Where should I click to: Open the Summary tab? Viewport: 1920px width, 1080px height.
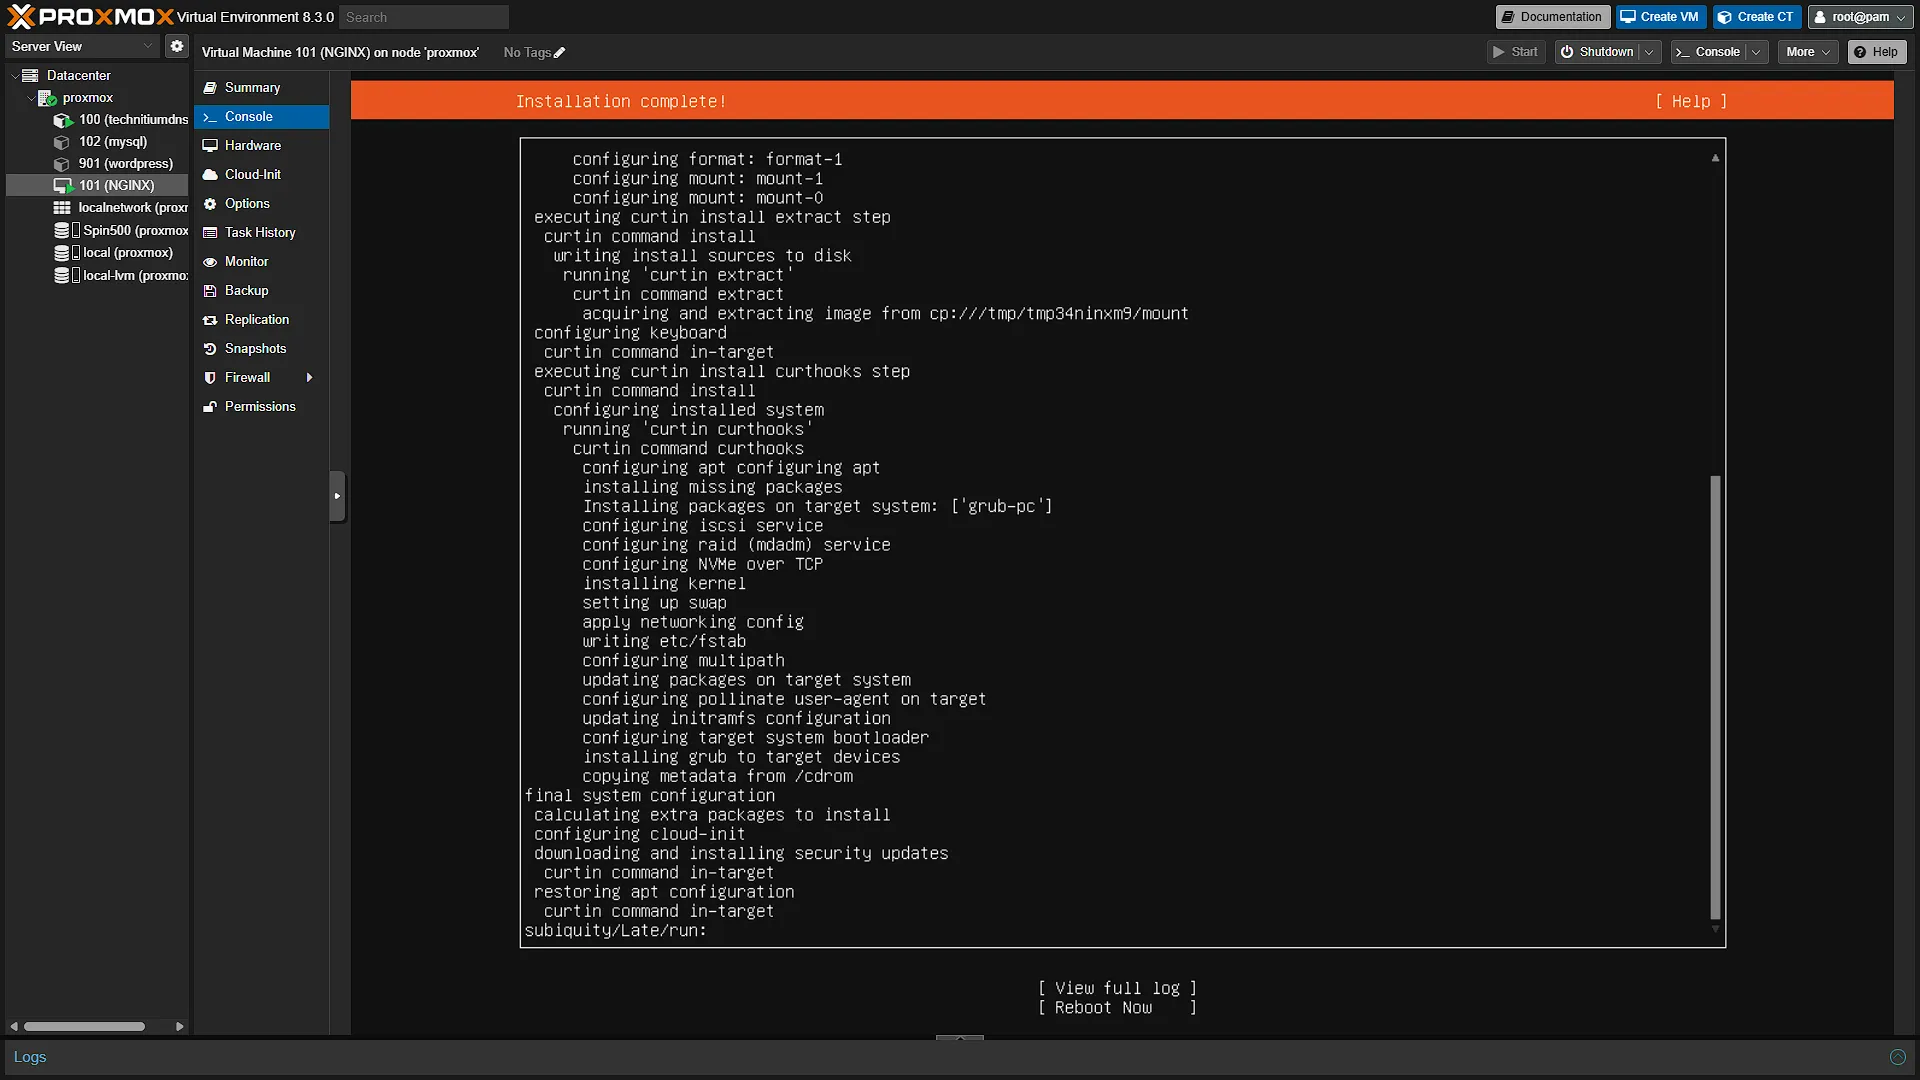point(261,88)
